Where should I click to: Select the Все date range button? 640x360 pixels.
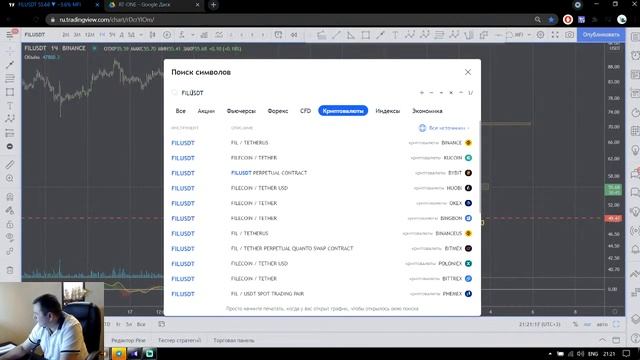click(x=141, y=324)
